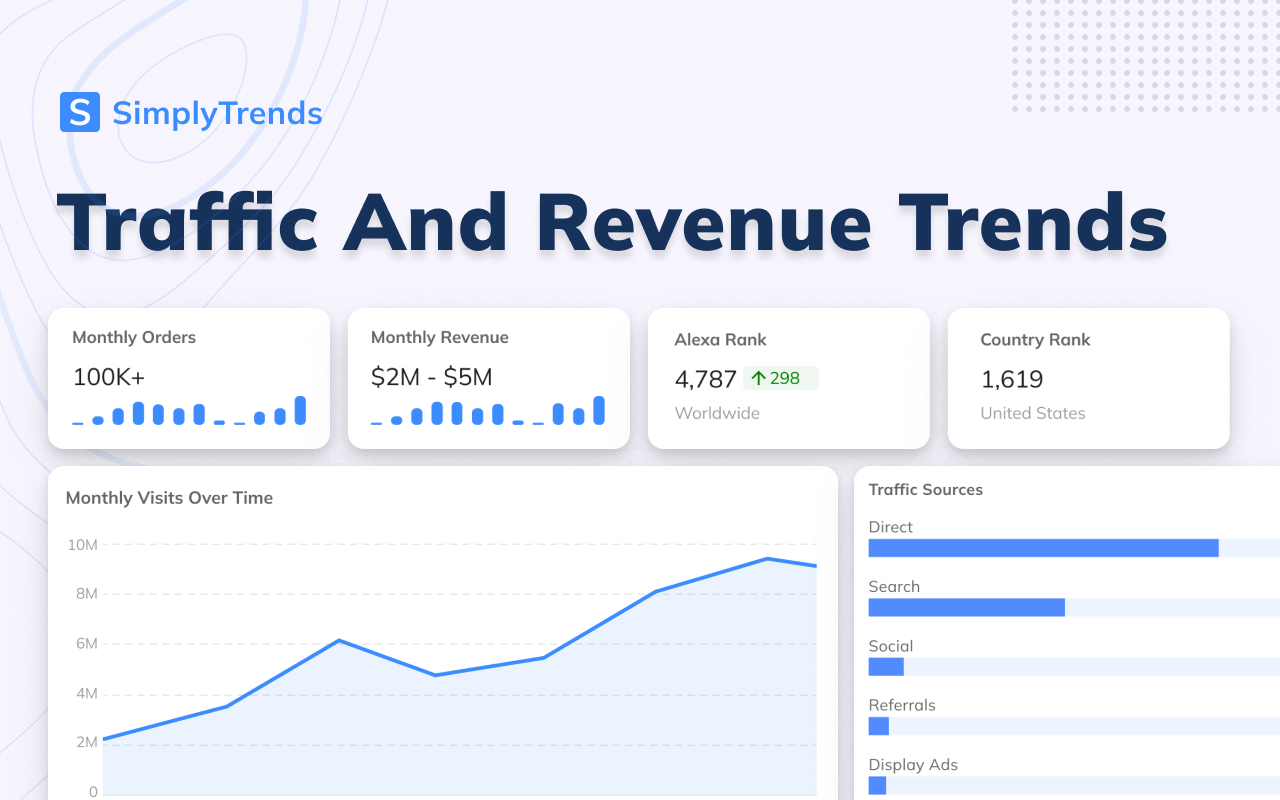Click the 6M axis label
The image size is (1280, 800).
86,644
